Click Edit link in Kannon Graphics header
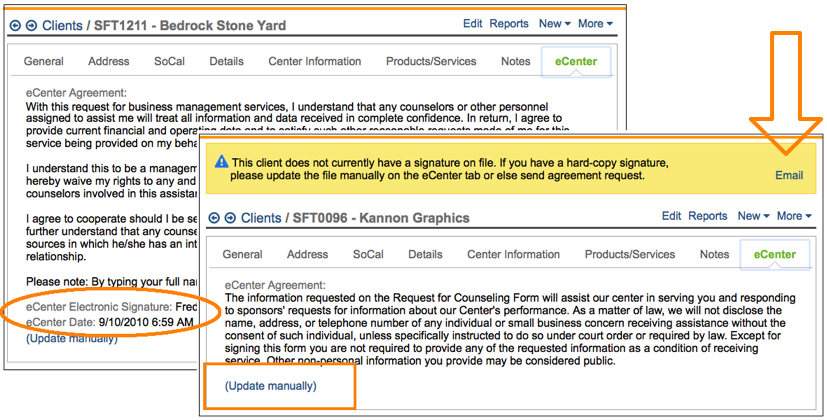 click(x=671, y=216)
